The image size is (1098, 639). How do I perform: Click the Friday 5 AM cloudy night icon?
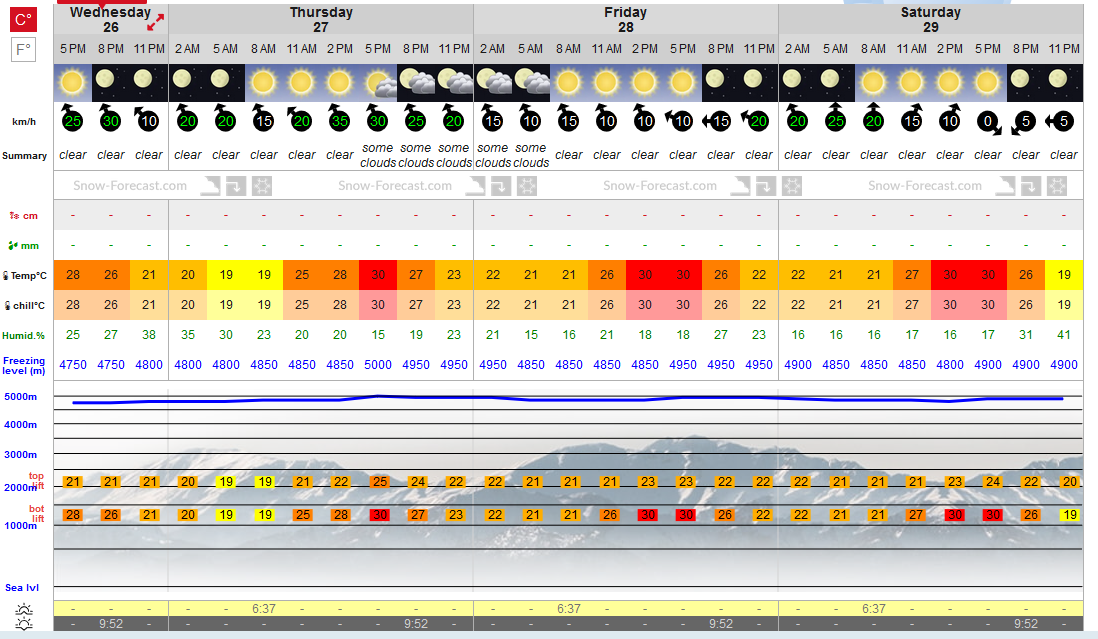531,83
